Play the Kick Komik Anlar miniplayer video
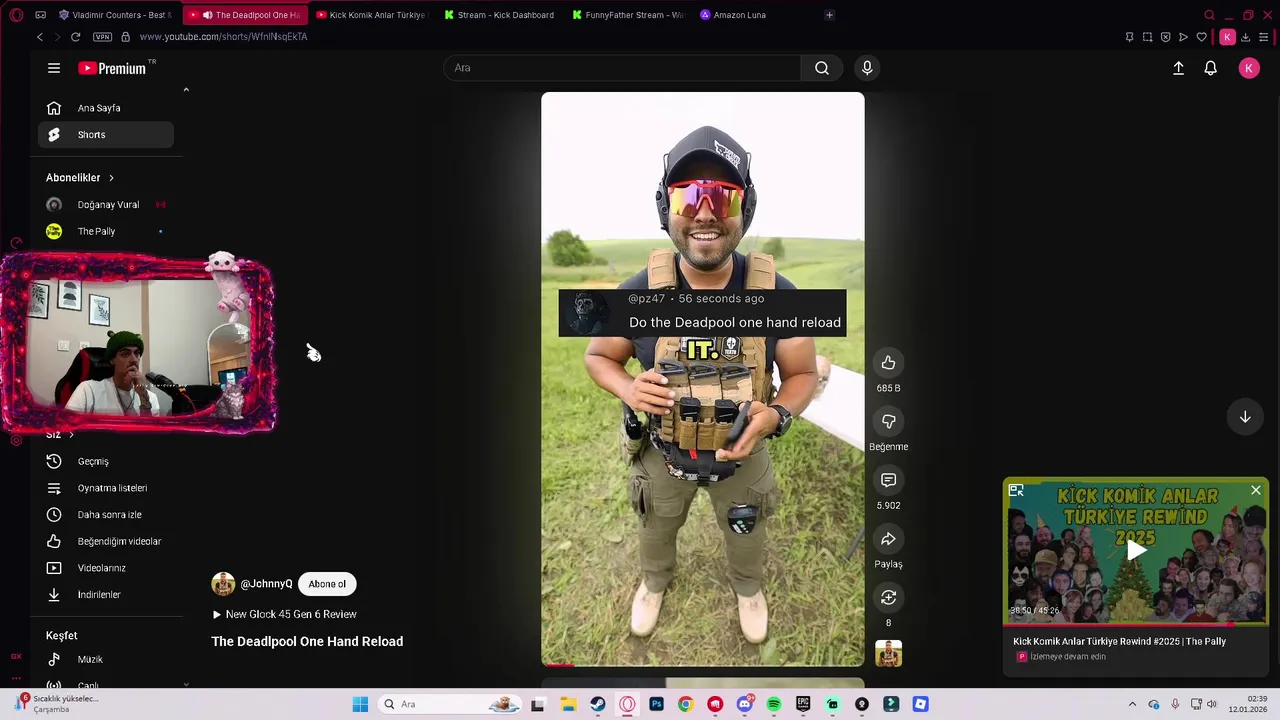This screenshot has height=720, width=1280. 1136,550
